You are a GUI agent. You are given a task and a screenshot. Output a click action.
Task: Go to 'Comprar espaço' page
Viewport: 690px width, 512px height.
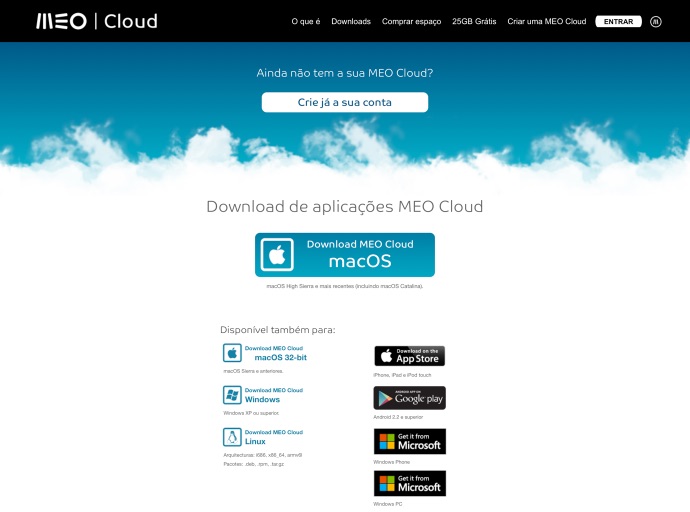[411, 21]
